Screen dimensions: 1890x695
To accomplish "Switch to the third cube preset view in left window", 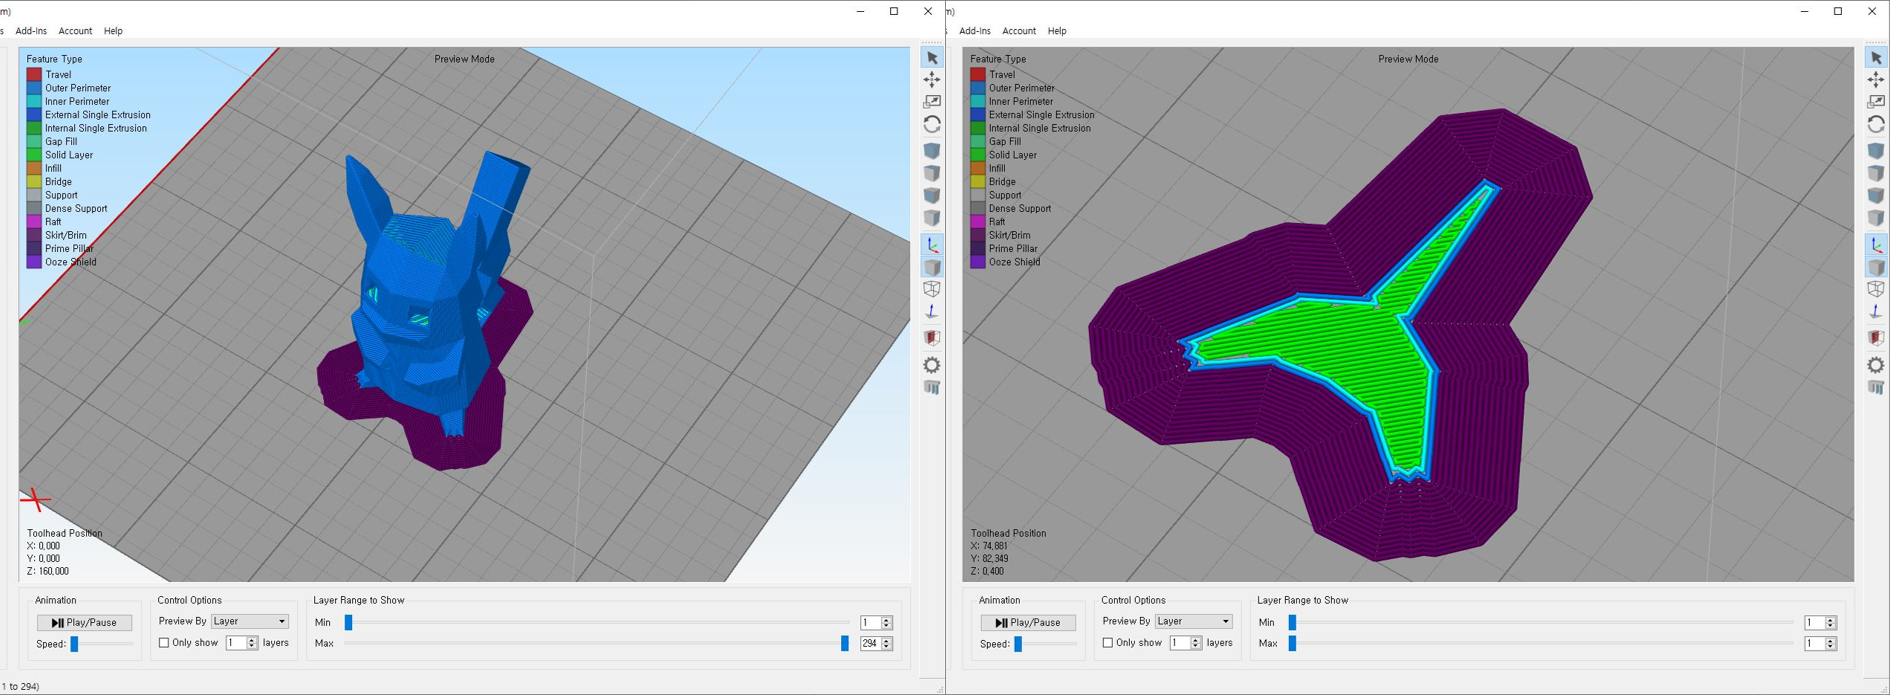I will pos(932,195).
